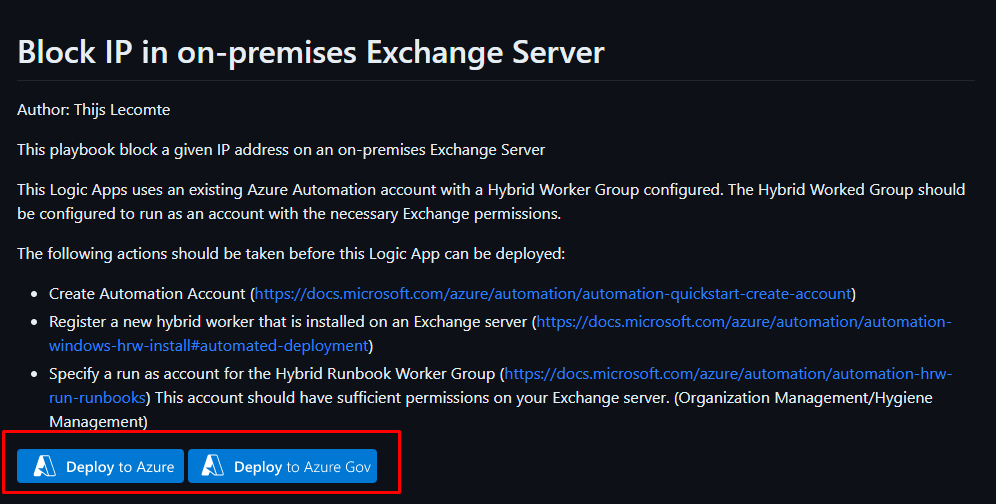The image size is (996, 504).
Task: Open the automation-hrw-run-runbooks link's first line
Action: tap(728, 374)
